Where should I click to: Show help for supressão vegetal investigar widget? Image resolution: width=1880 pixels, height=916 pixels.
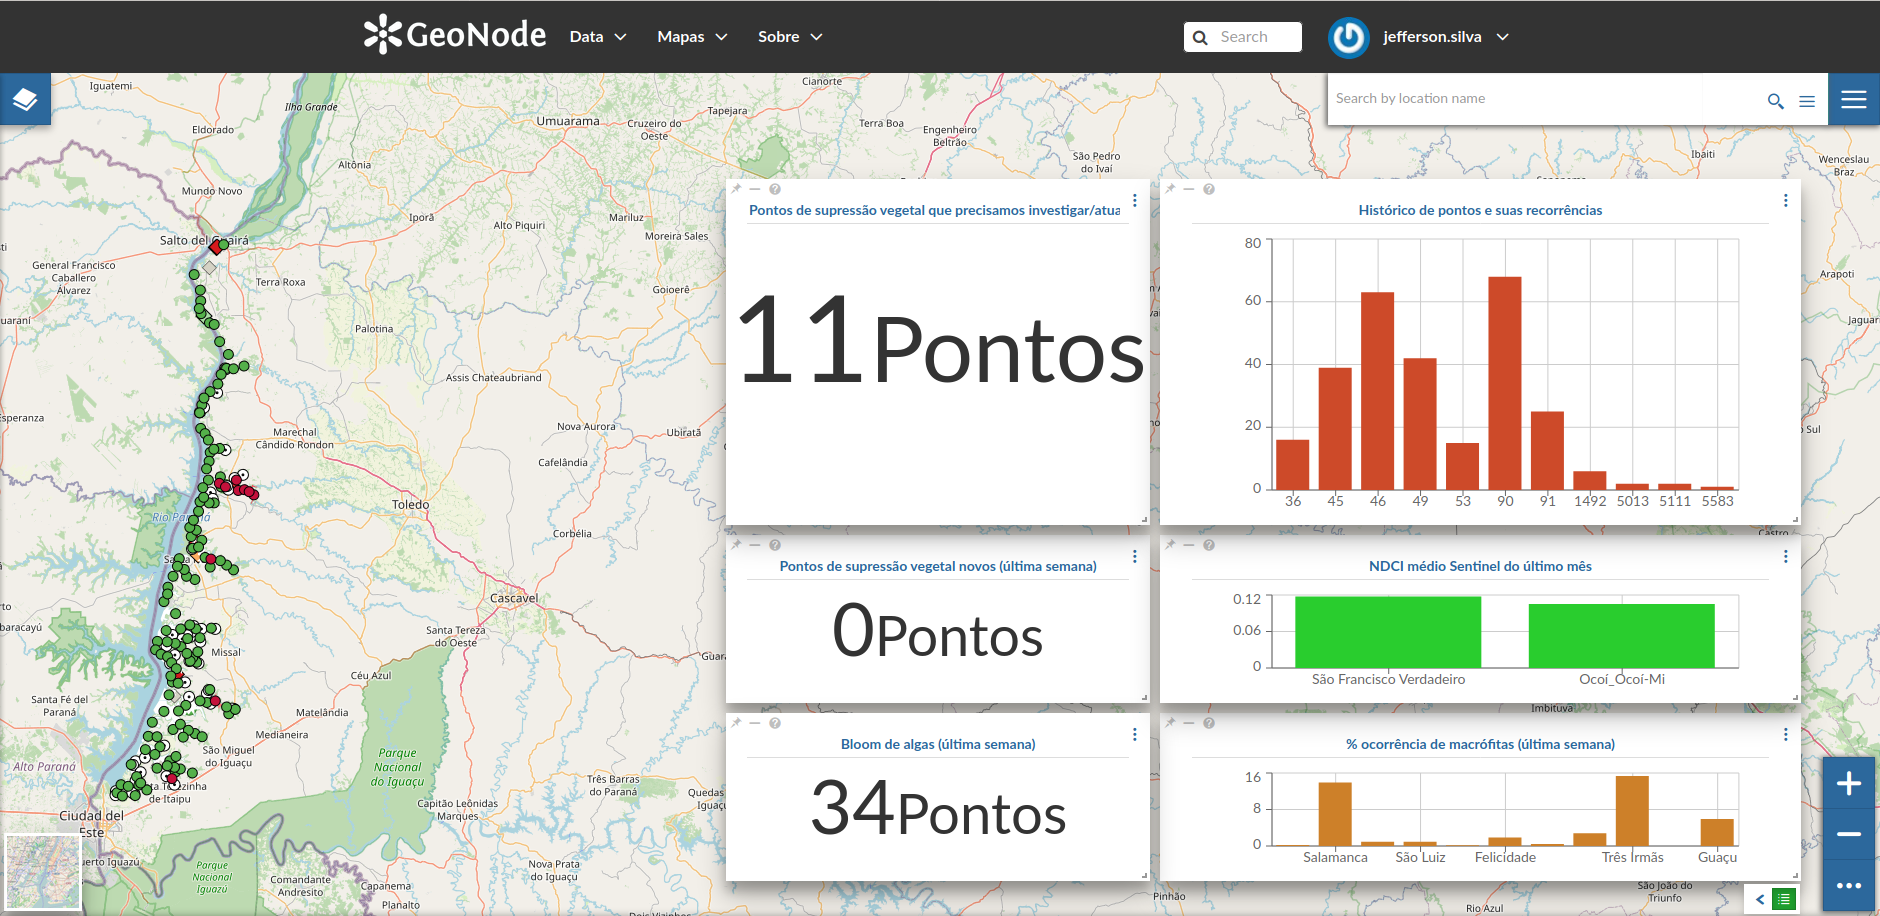[775, 189]
